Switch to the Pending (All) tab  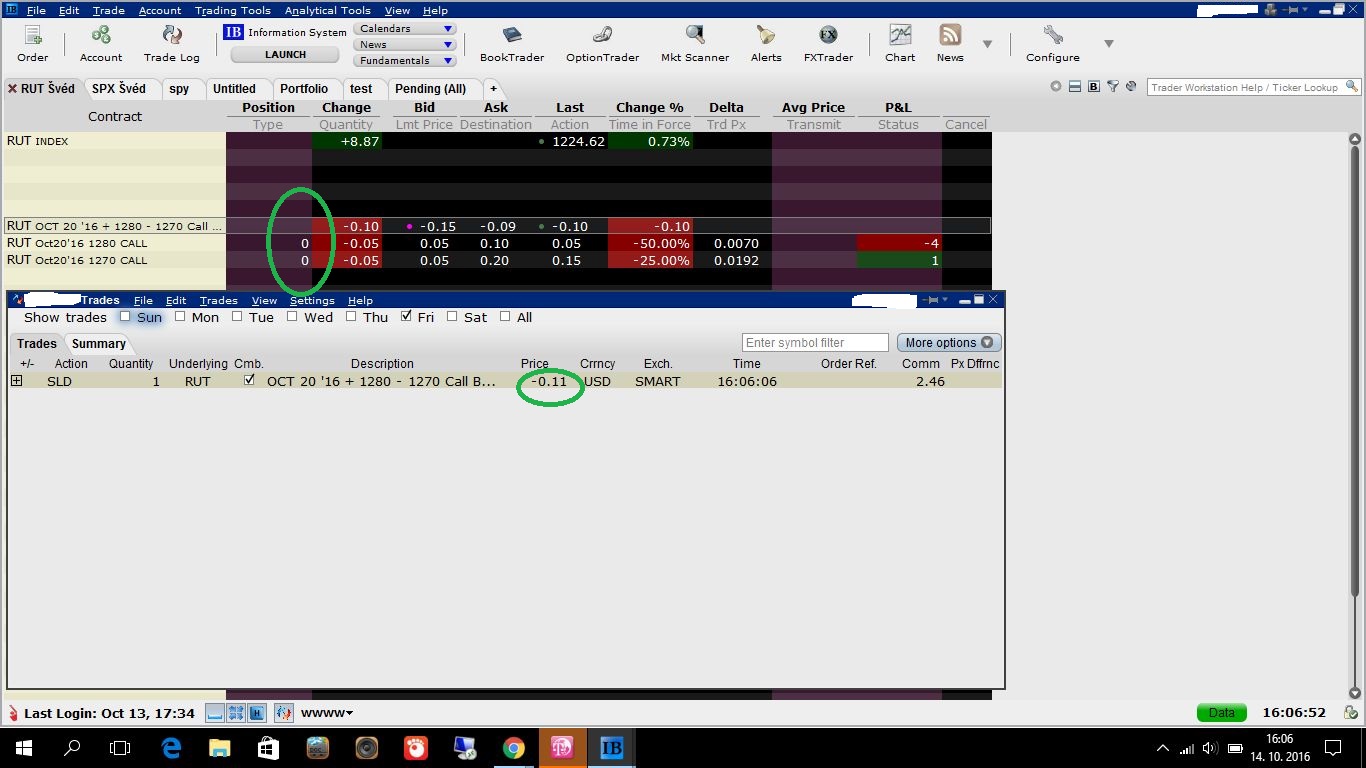pyautogui.click(x=430, y=88)
